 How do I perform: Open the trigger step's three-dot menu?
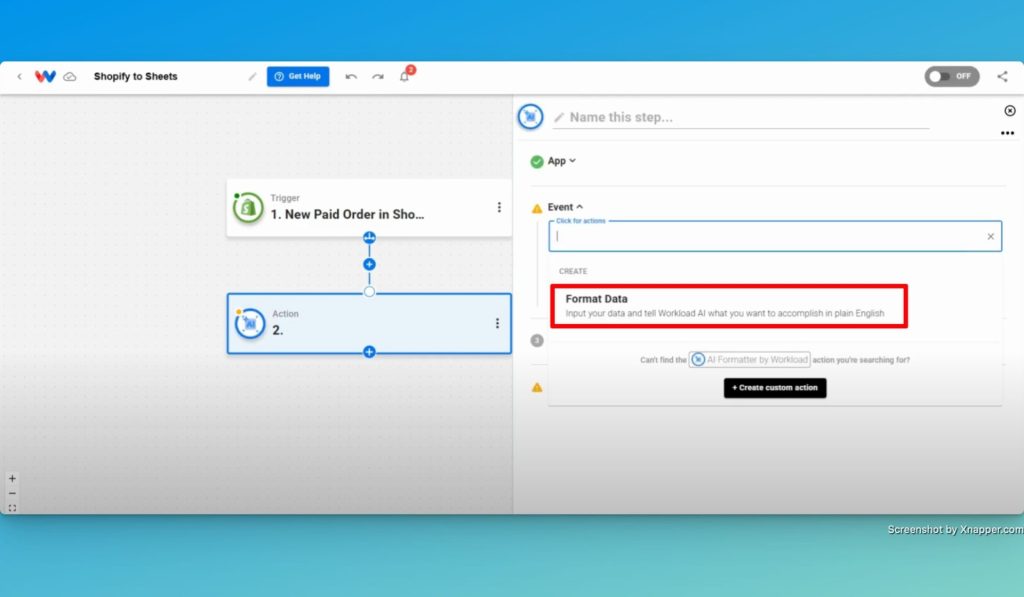(499, 207)
